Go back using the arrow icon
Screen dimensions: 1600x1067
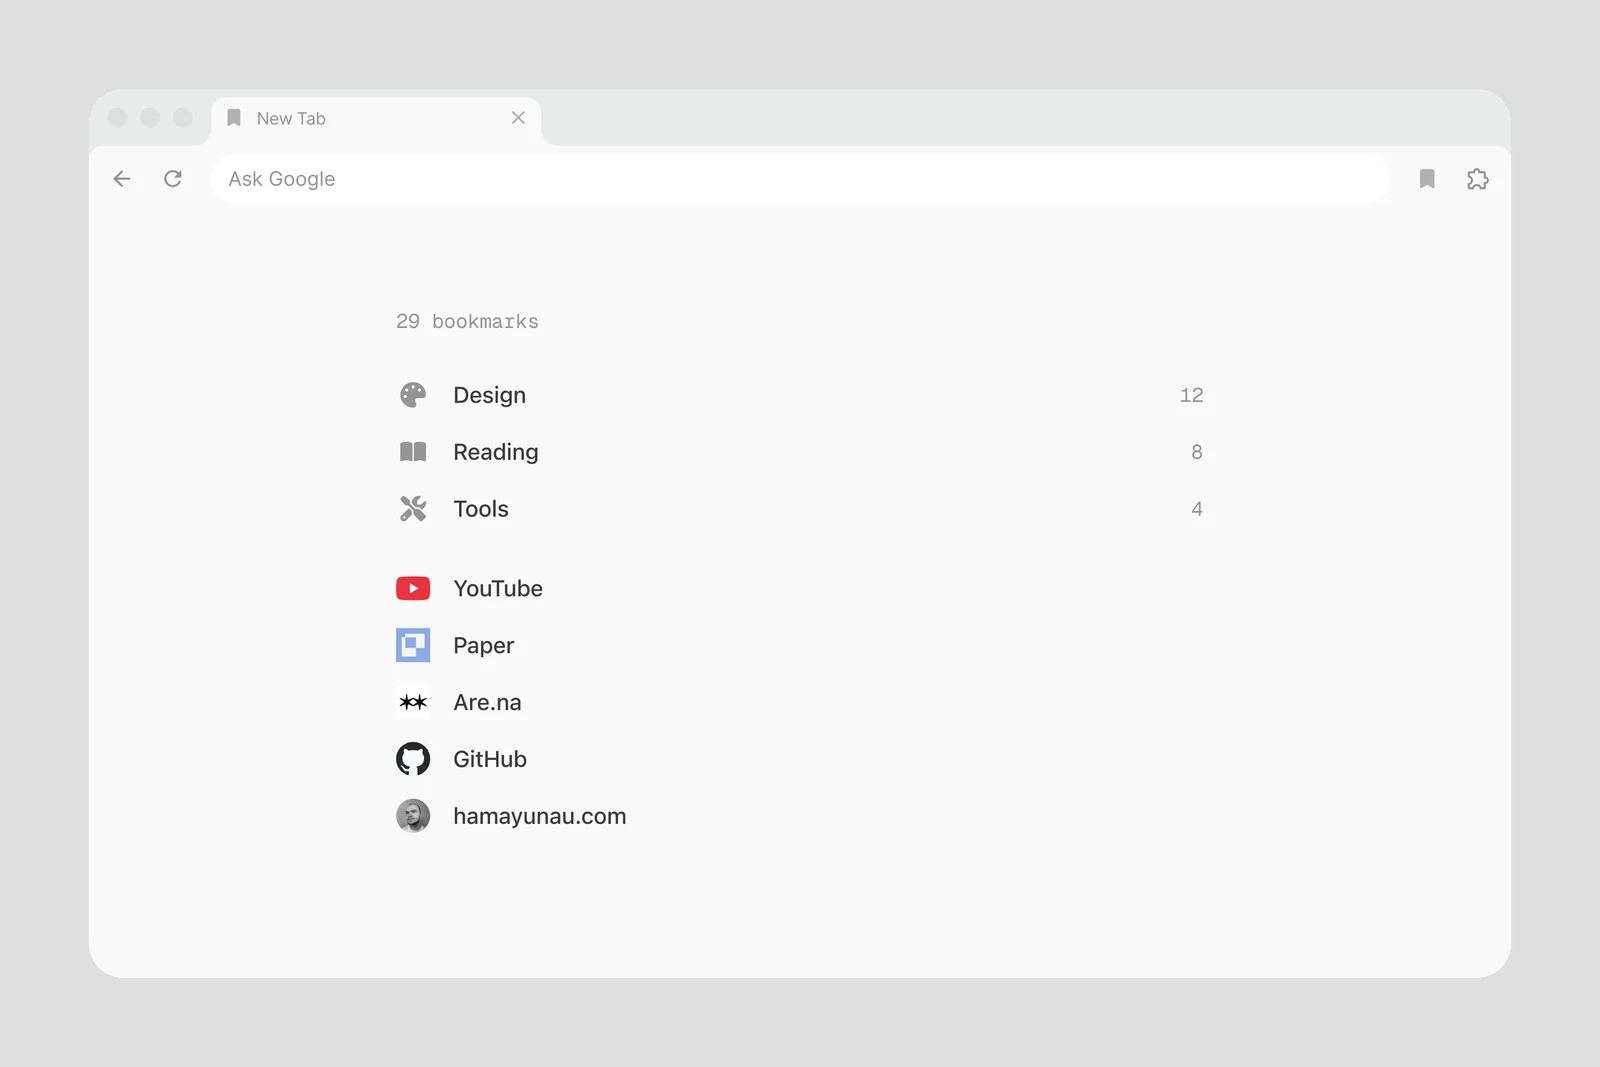click(x=122, y=179)
